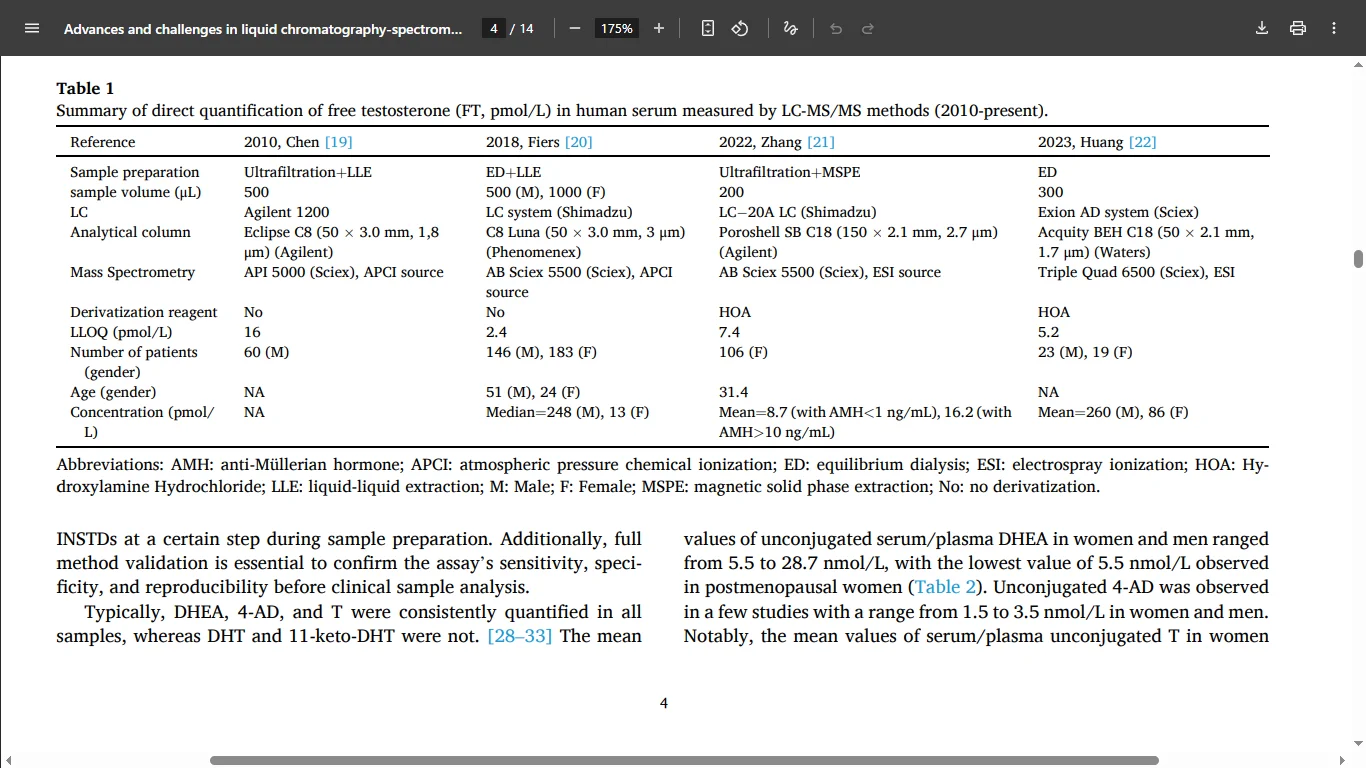Open the sidebar hamburger menu
This screenshot has width=1366, height=768.
[x=31, y=28]
